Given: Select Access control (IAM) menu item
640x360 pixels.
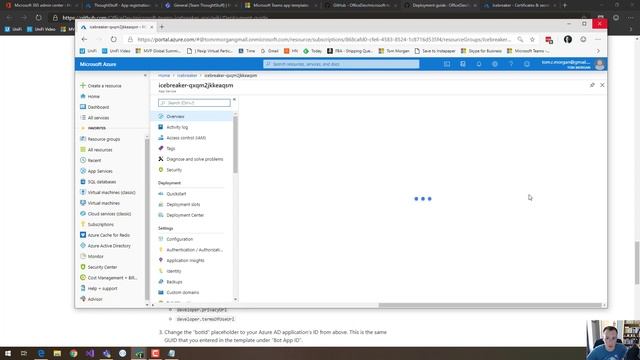Looking at the screenshot, I should click(182, 138).
